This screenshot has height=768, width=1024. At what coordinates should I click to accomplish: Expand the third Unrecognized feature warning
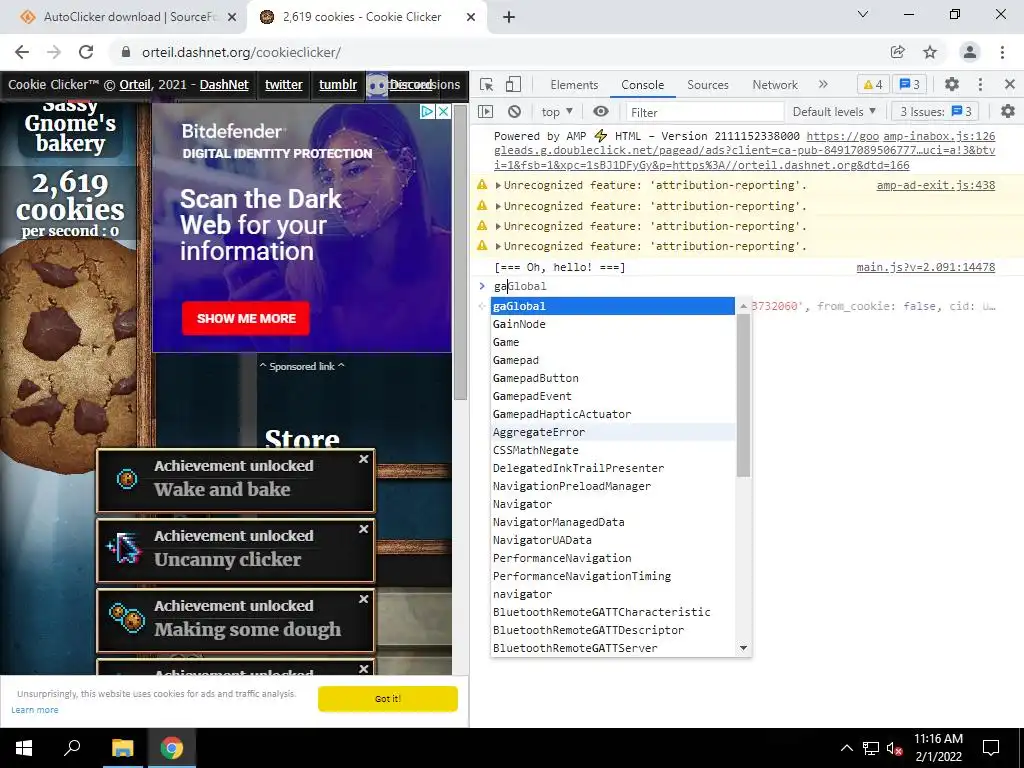coord(498,227)
